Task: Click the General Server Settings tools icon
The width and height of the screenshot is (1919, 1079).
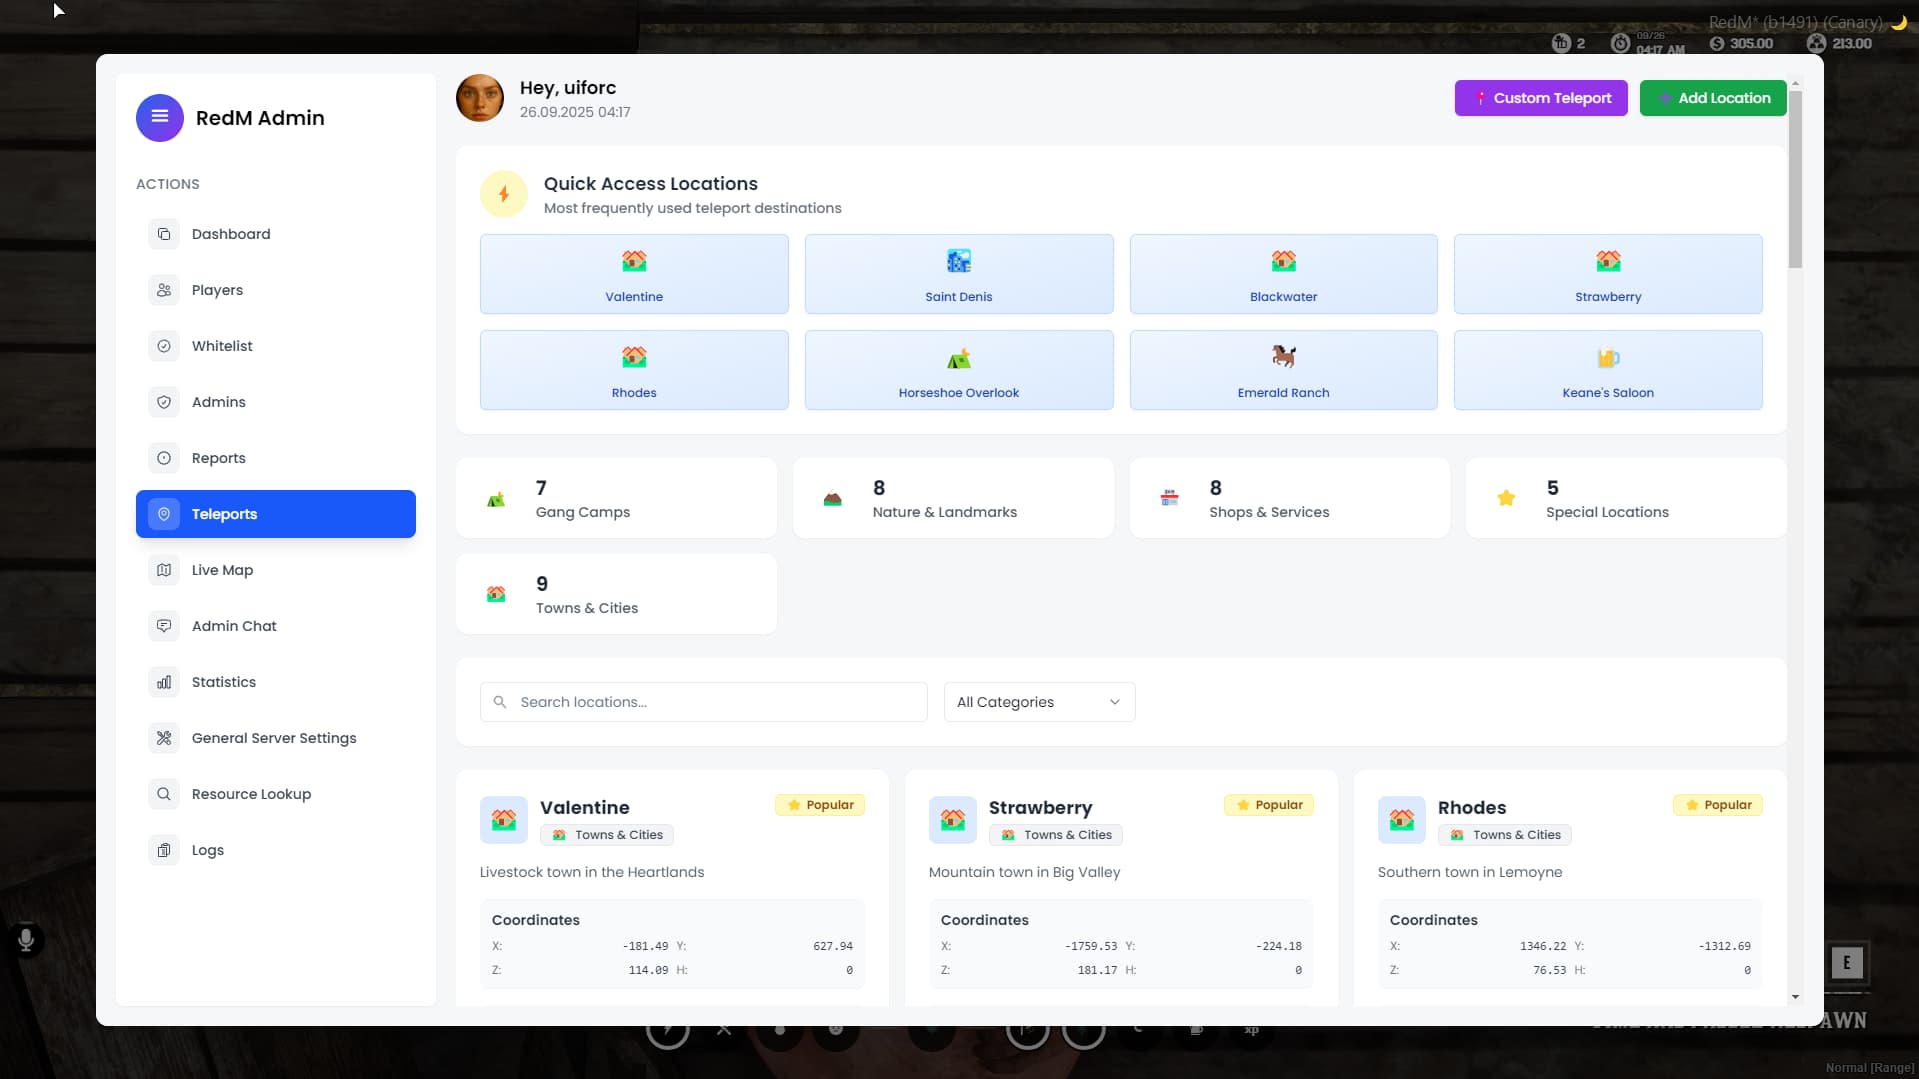Action: click(x=164, y=738)
